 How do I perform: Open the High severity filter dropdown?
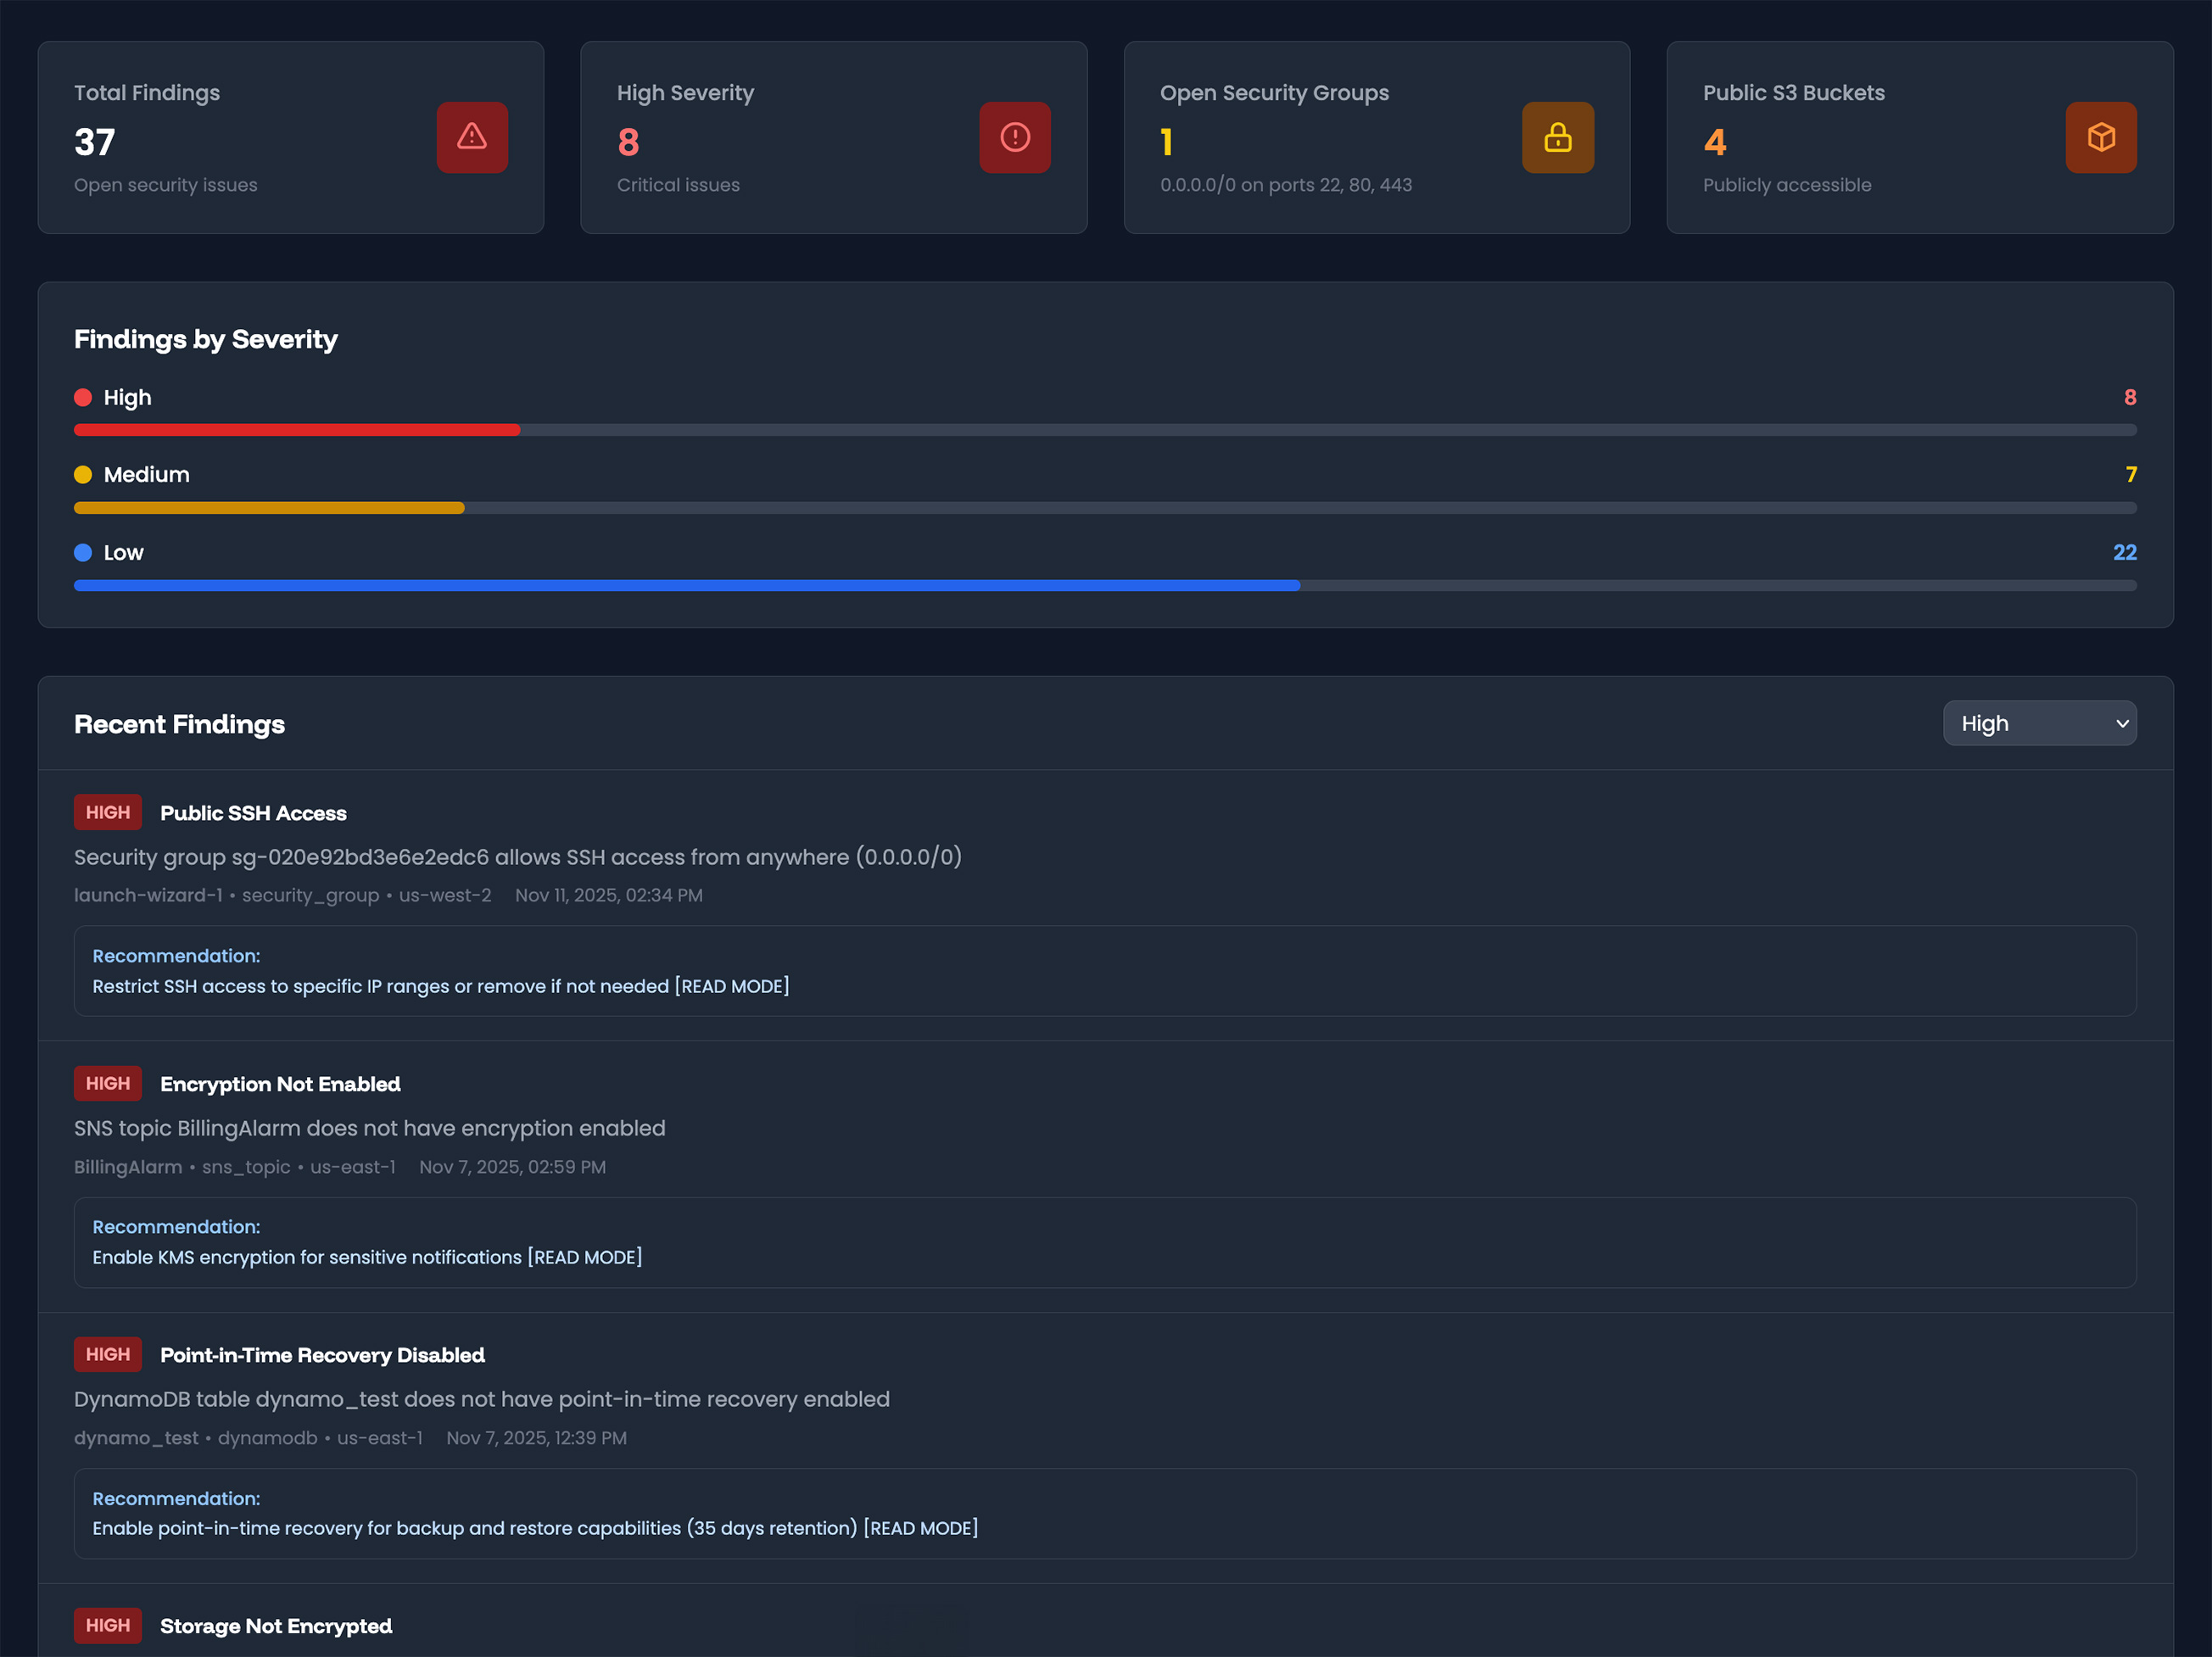click(x=2038, y=723)
